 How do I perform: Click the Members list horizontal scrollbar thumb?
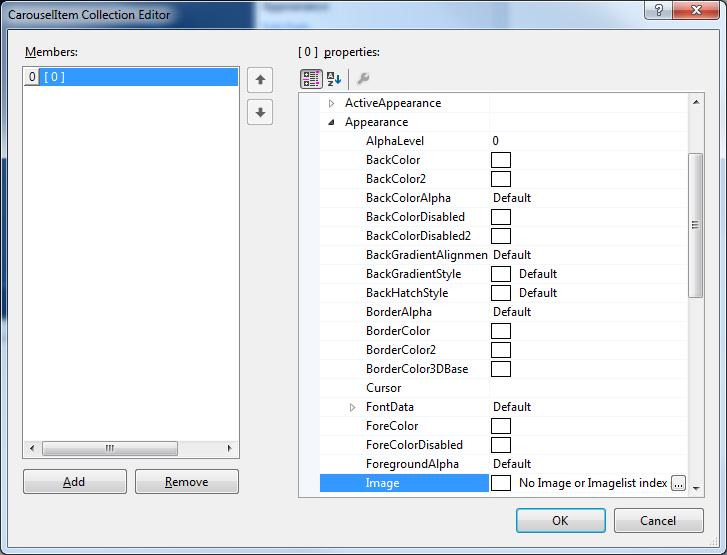(110, 448)
